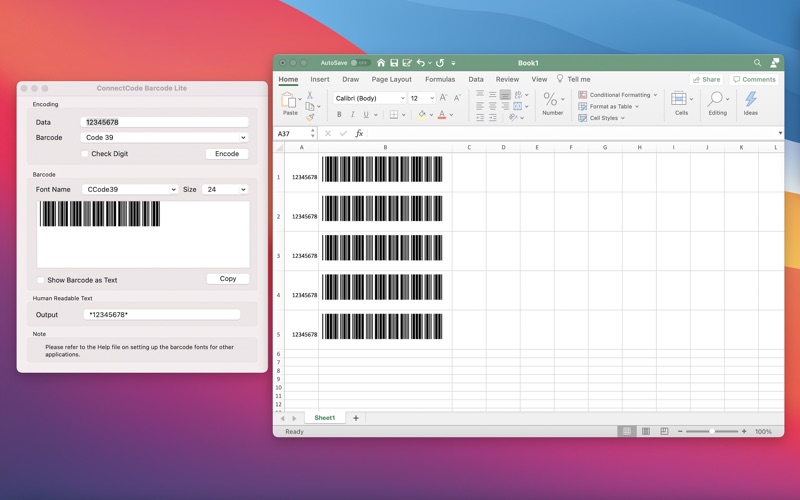Click the red font color swatch
The width and height of the screenshot is (800, 500).
pyautogui.click(x=442, y=114)
